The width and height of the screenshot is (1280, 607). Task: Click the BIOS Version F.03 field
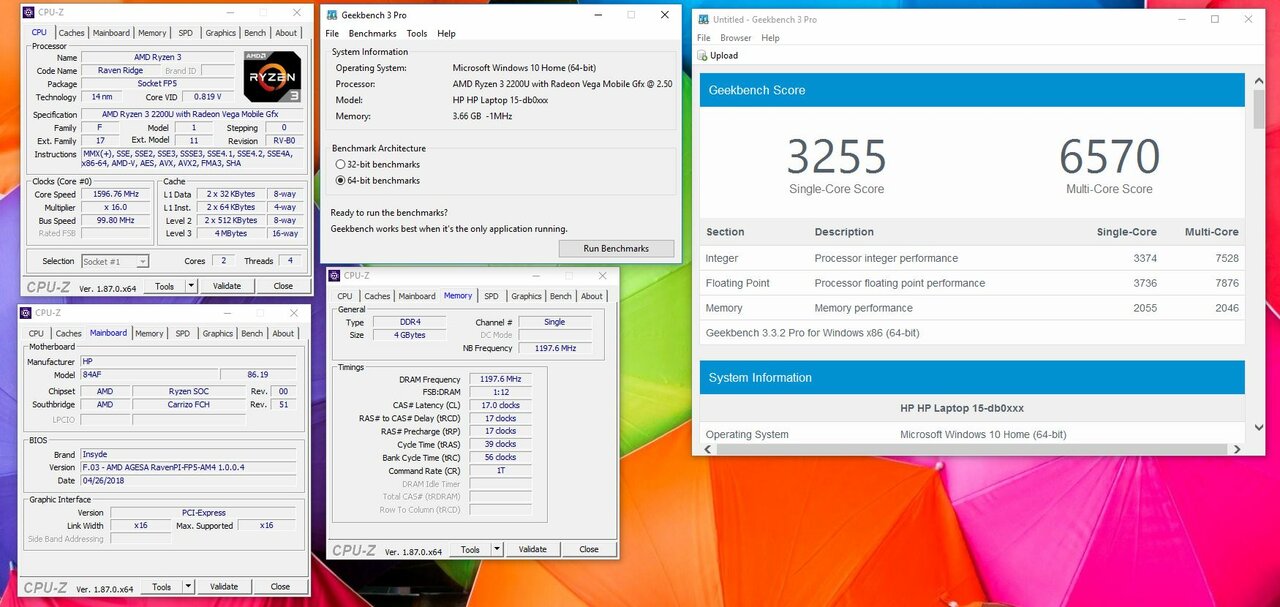point(188,467)
